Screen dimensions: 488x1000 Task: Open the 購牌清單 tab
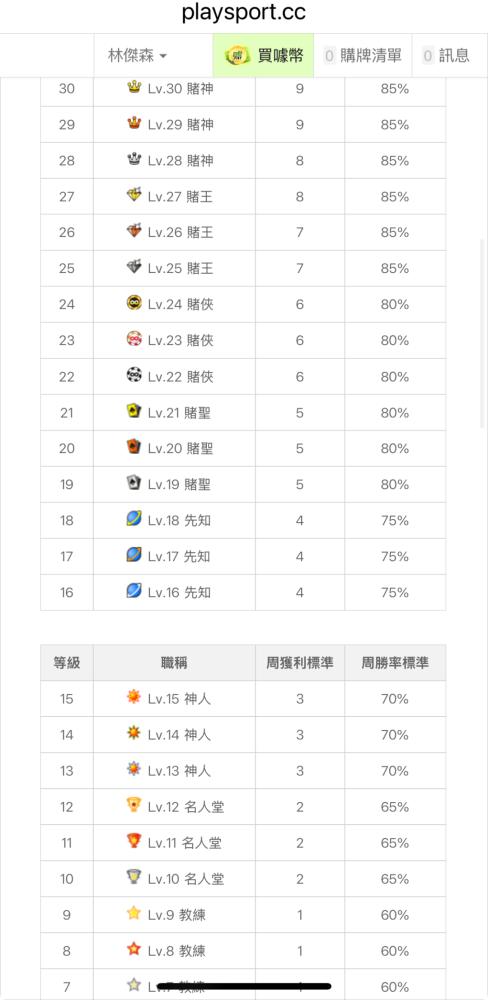click(363, 56)
